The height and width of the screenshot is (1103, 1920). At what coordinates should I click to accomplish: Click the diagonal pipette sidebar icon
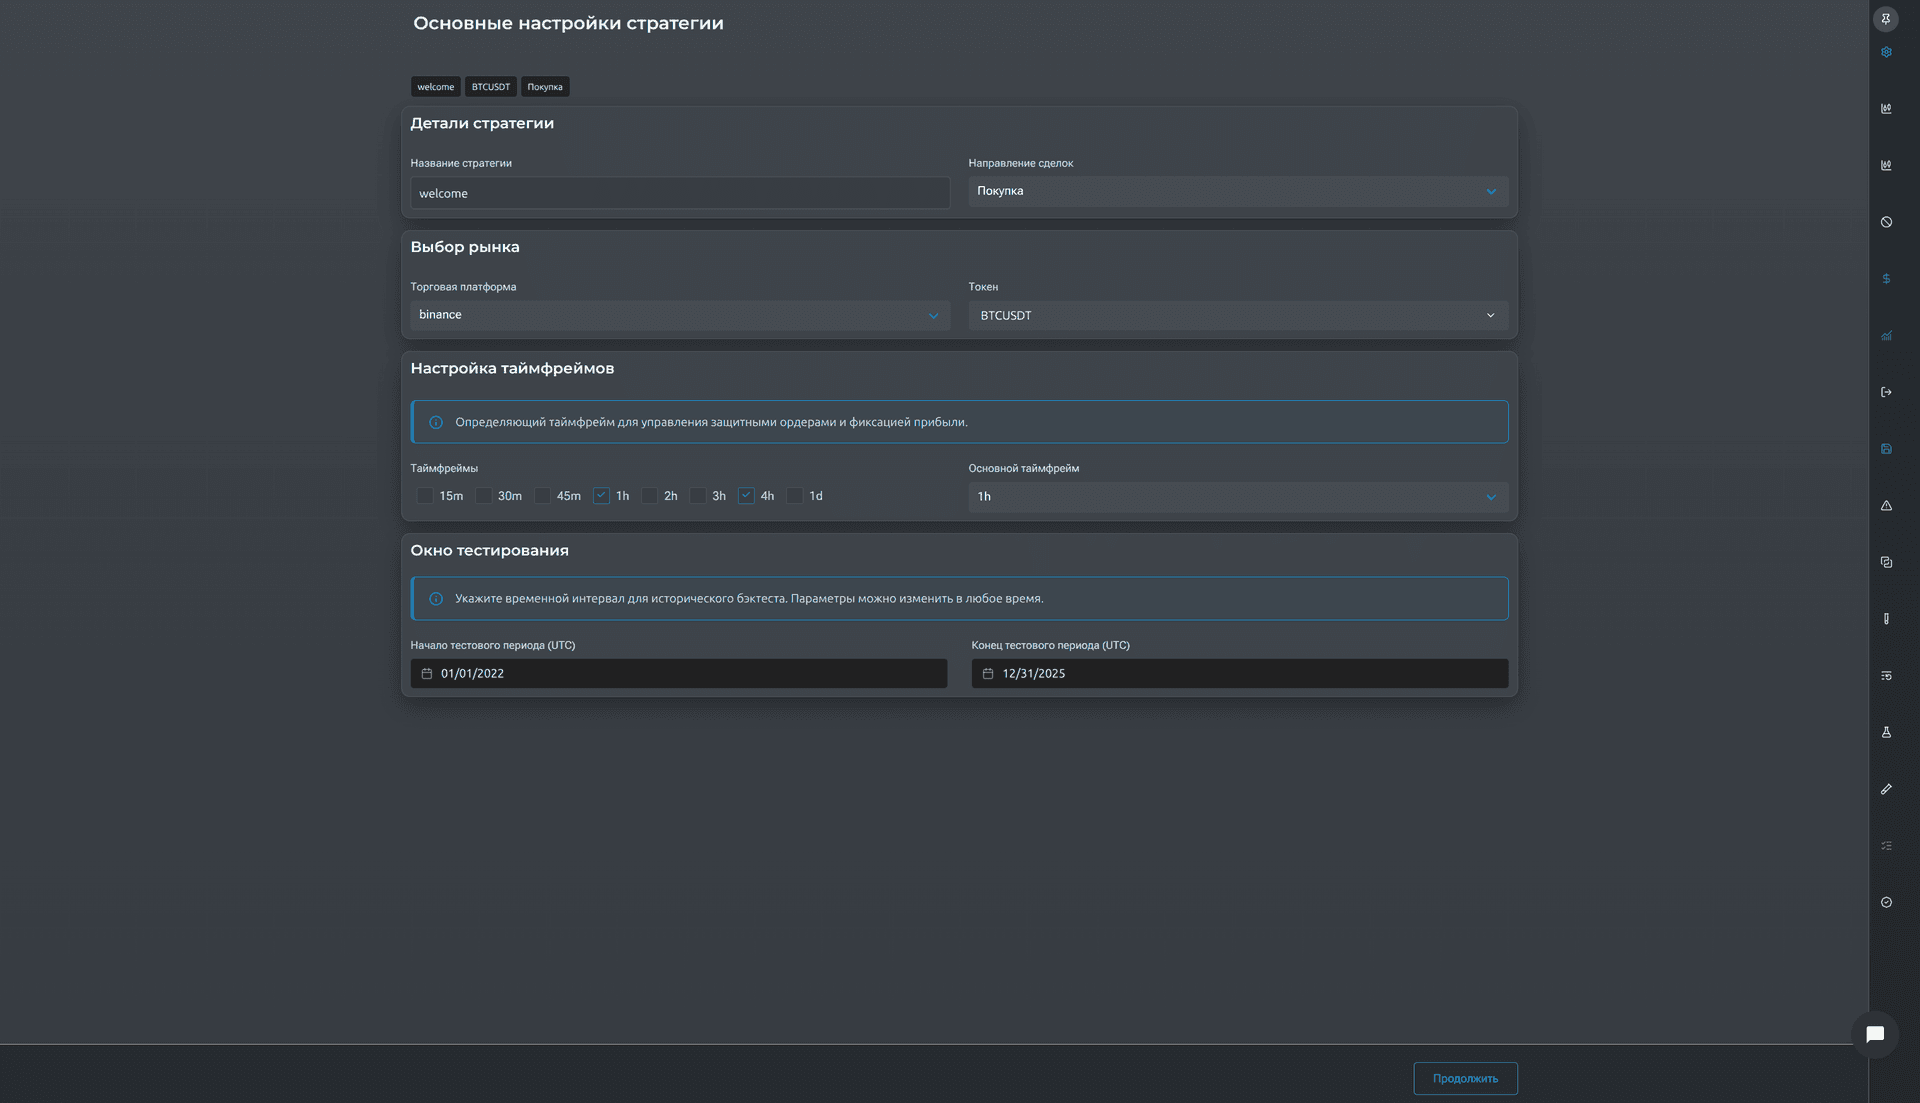(1886, 789)
